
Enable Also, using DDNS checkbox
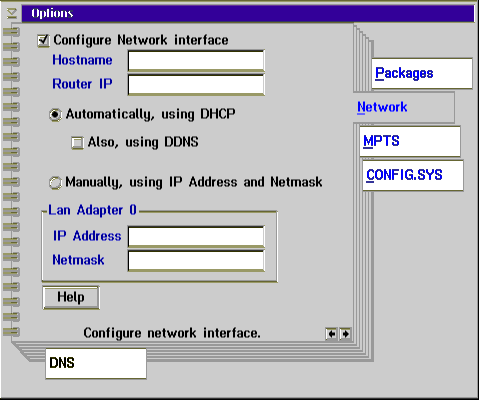[x=77, y=143]
